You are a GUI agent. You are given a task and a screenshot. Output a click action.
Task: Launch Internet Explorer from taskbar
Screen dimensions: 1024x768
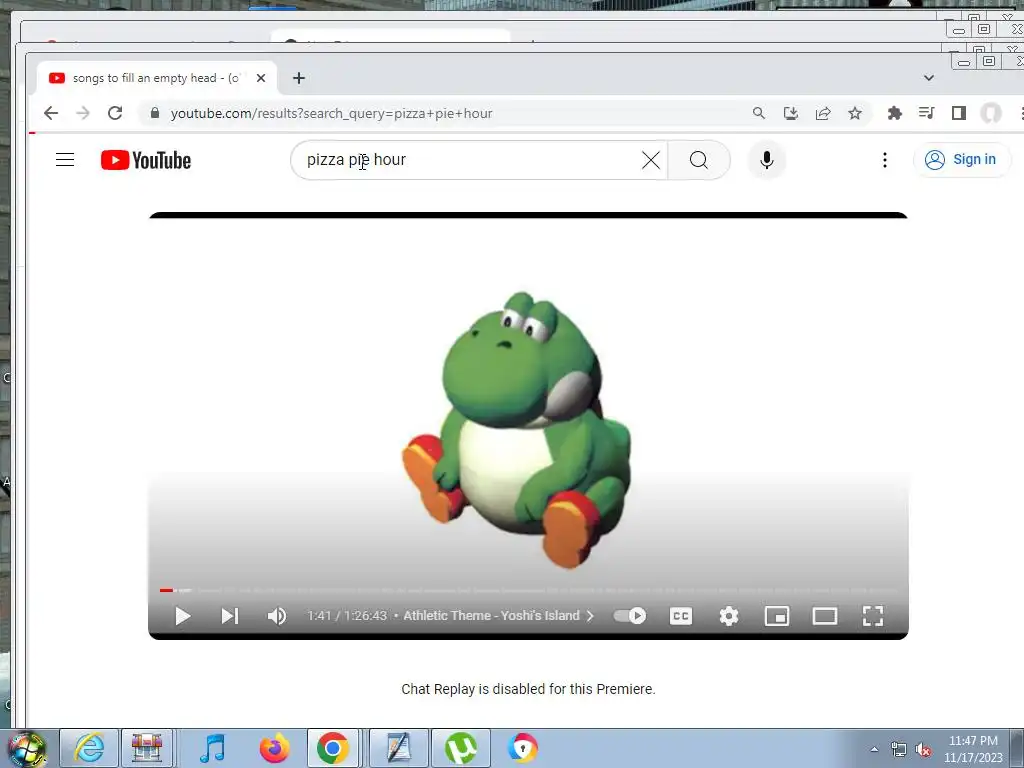tap(89, 748)
